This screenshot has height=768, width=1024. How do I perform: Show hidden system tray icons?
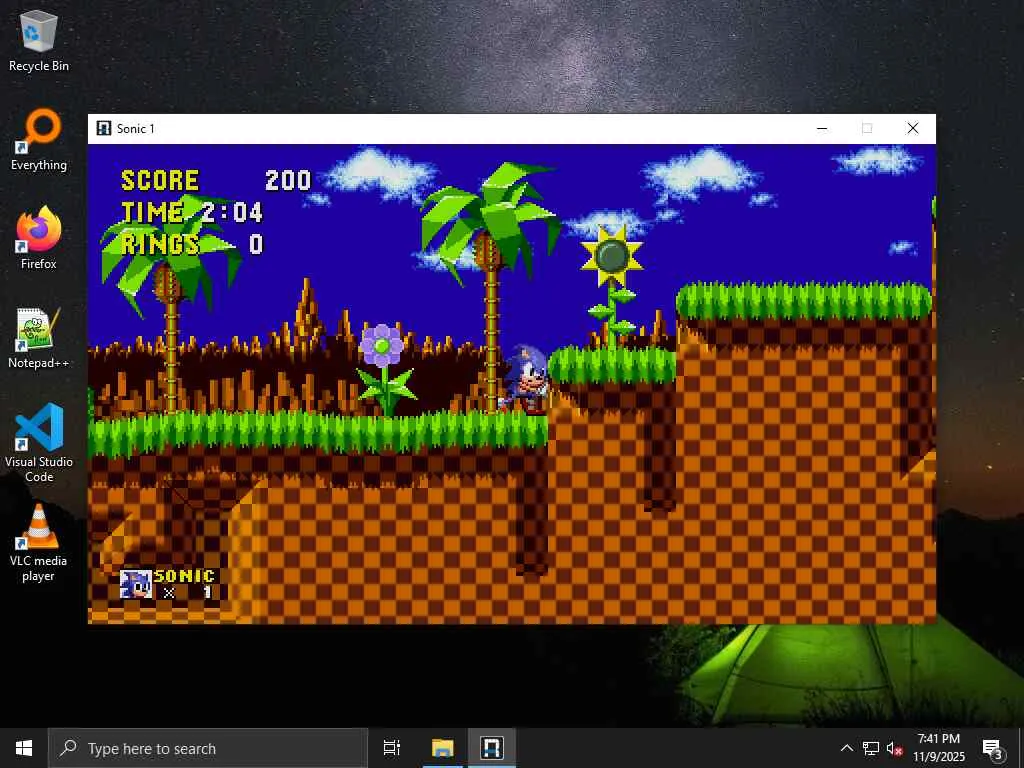coord(846,748)
